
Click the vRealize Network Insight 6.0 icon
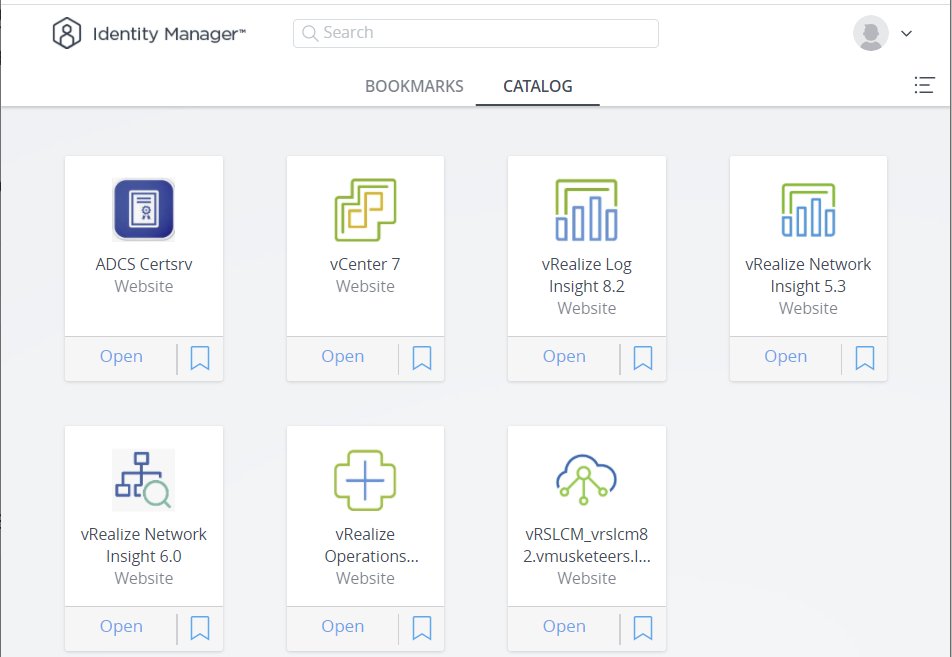[x=144, y=480]
